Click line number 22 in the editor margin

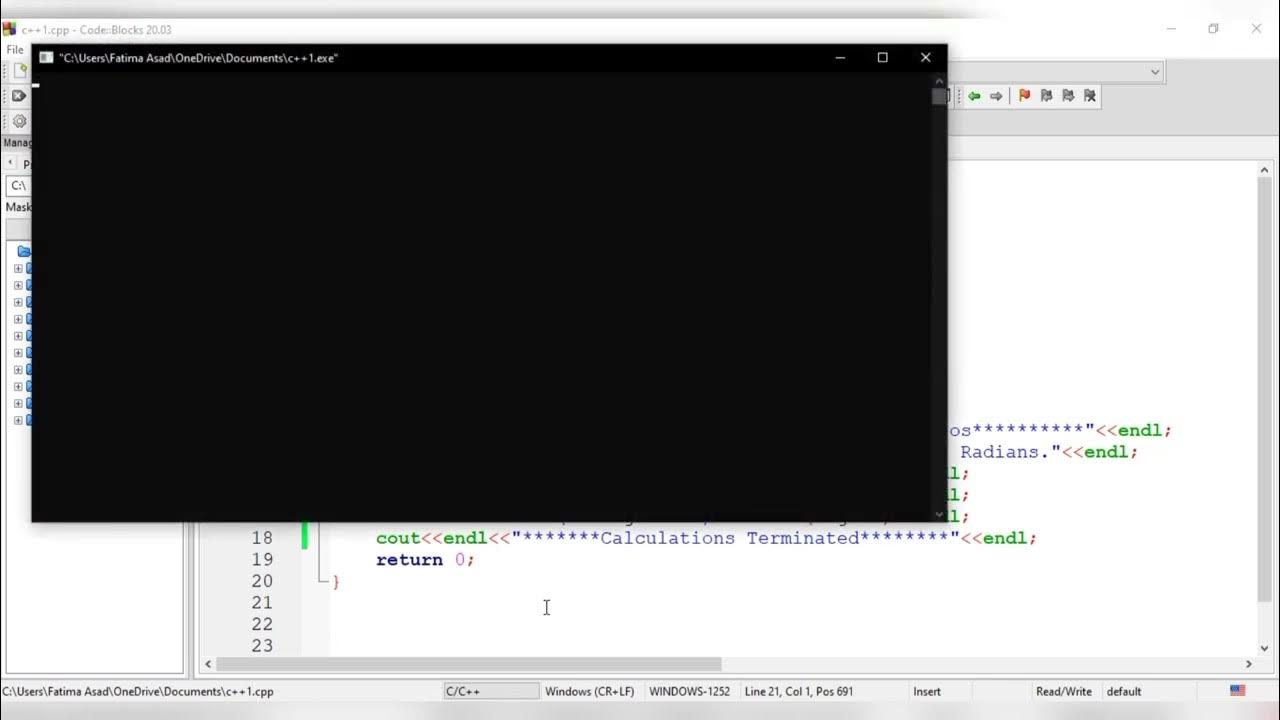tap(262, 624)
